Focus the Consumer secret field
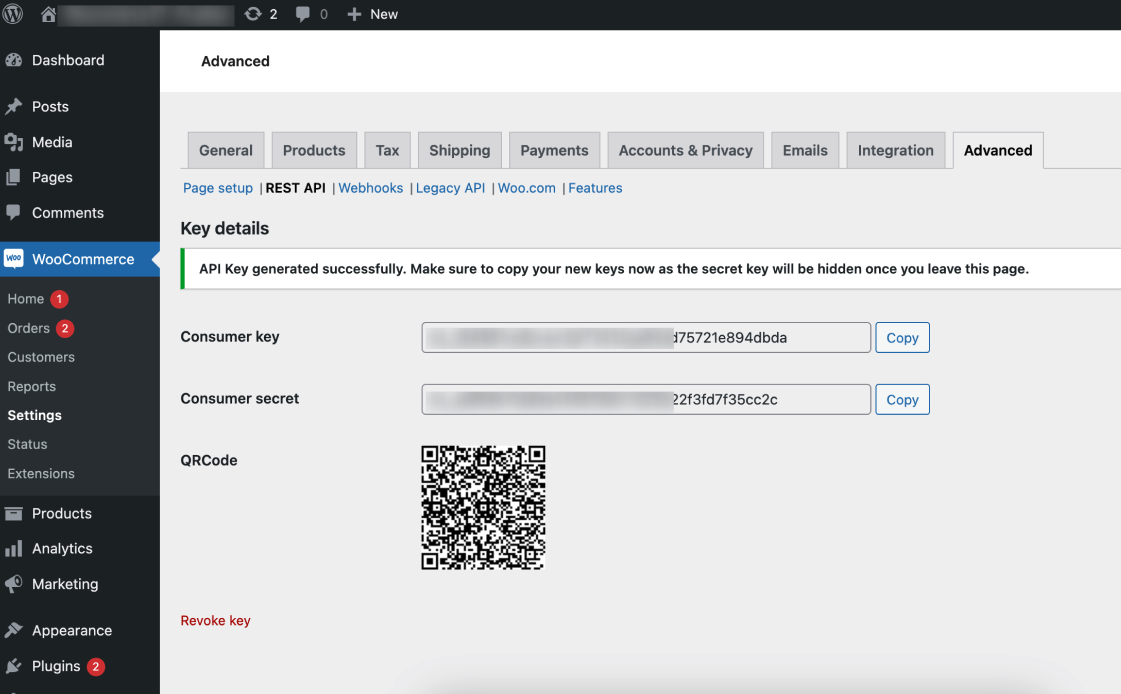Viewport: 1121px width, 694px height. [x=646, y=400]
